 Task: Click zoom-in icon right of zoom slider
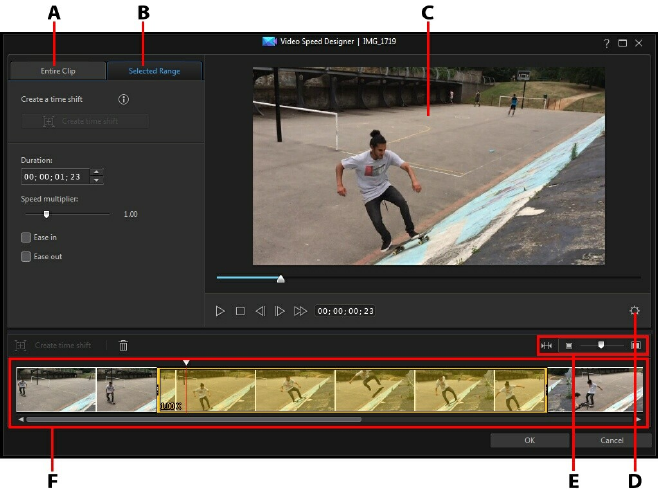(x=635, y=345)
